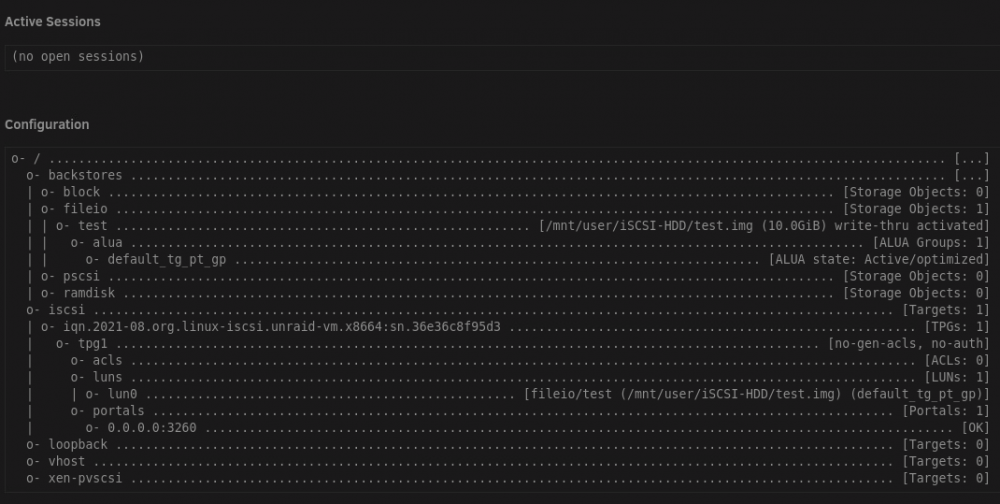Select the 'ramdisk' backstore row

(515, 293)
